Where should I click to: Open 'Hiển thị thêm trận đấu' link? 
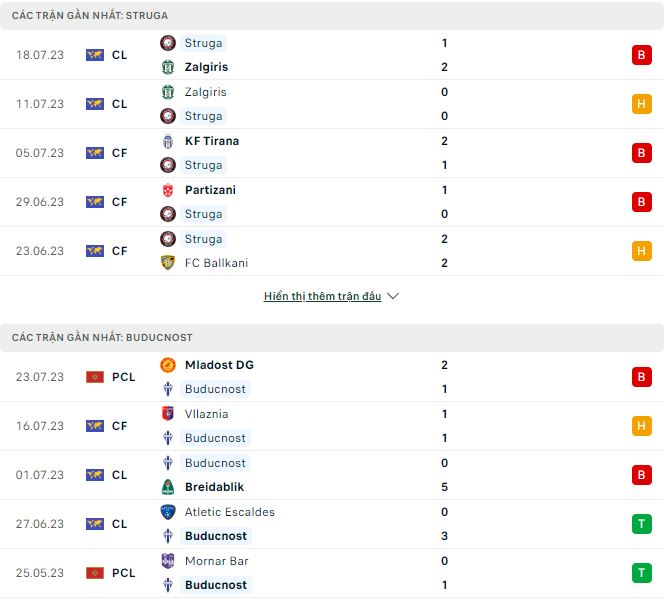[x=322, y=297]
